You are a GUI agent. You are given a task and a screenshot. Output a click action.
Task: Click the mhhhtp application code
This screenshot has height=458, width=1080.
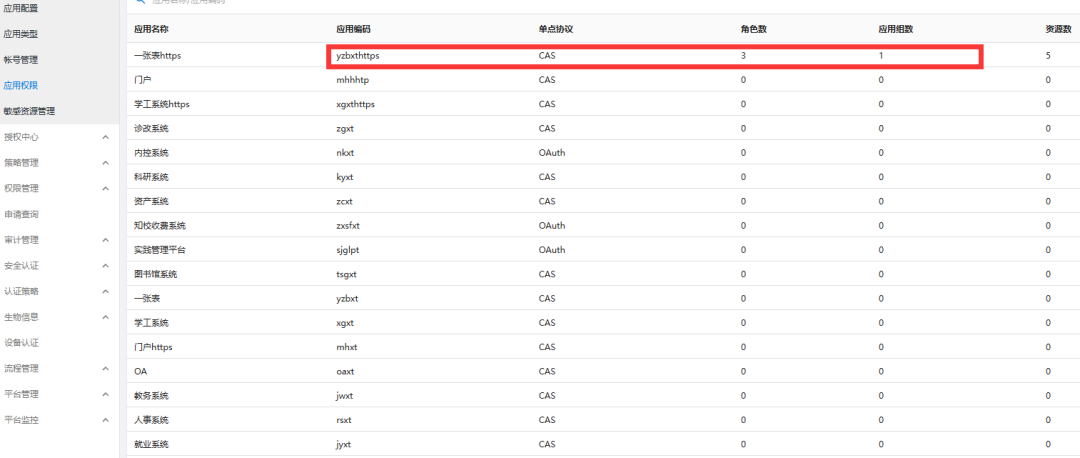[x=353, y=80]
